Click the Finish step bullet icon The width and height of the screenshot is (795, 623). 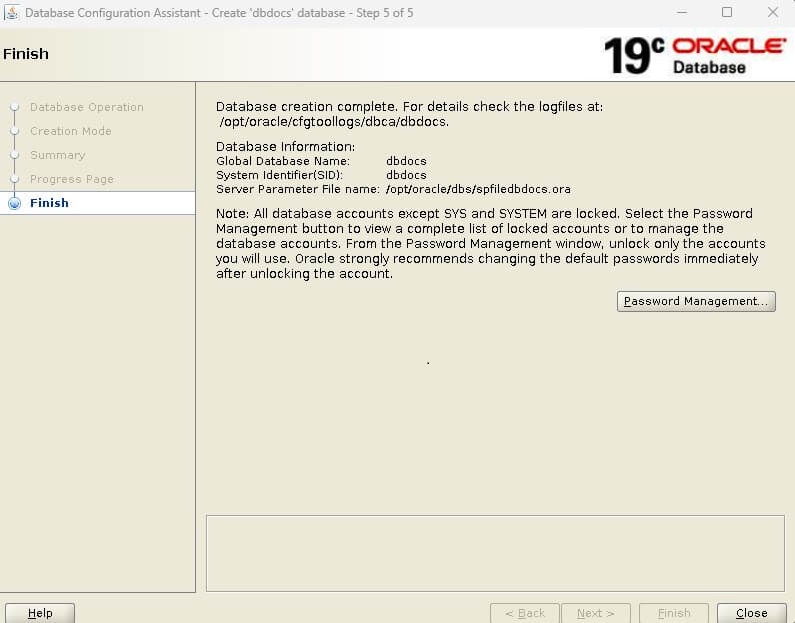coord(15,203)
